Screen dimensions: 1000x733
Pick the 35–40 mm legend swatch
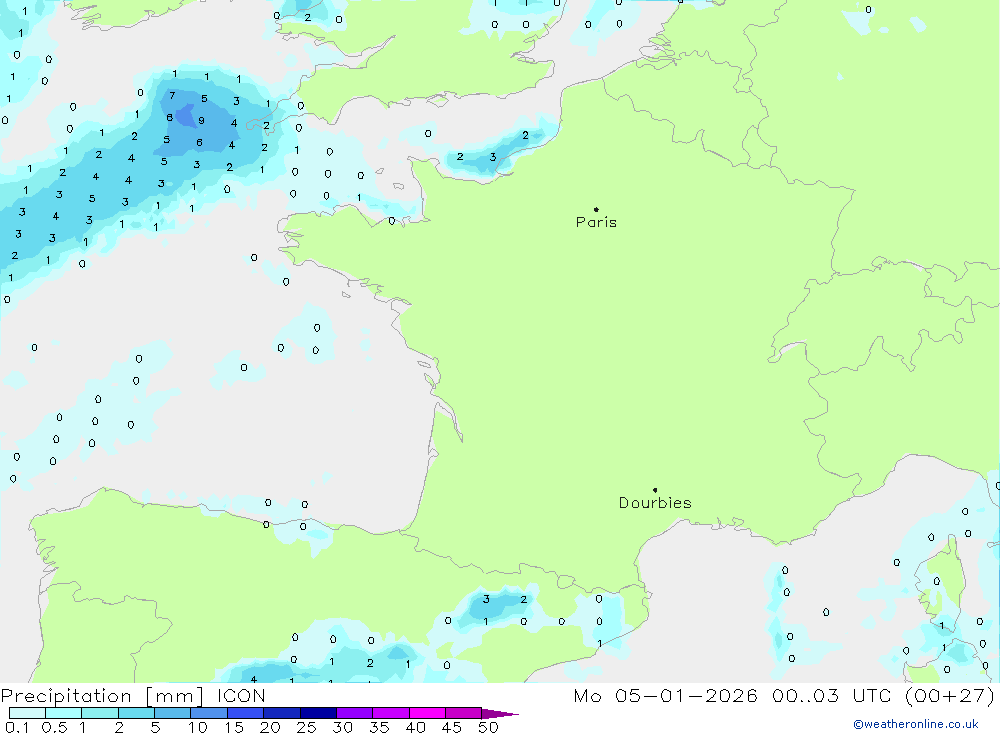(x=390, y=713)
